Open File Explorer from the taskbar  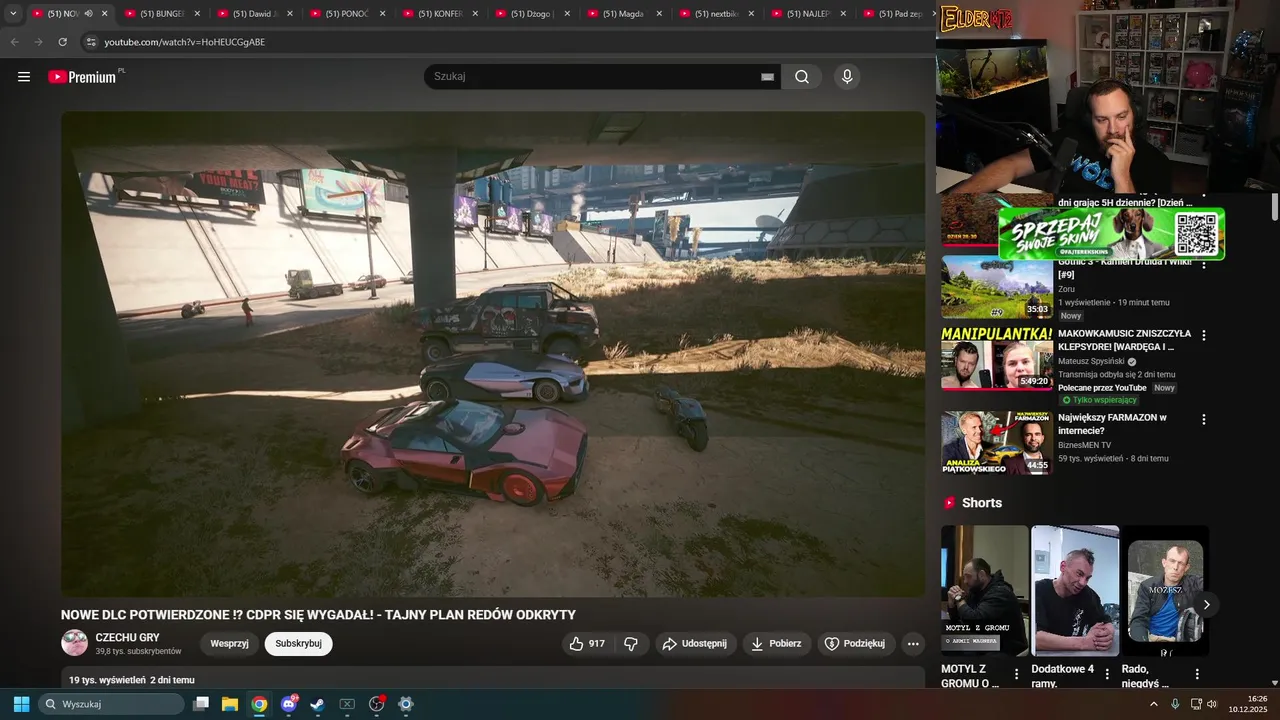[x=230, y=704]
